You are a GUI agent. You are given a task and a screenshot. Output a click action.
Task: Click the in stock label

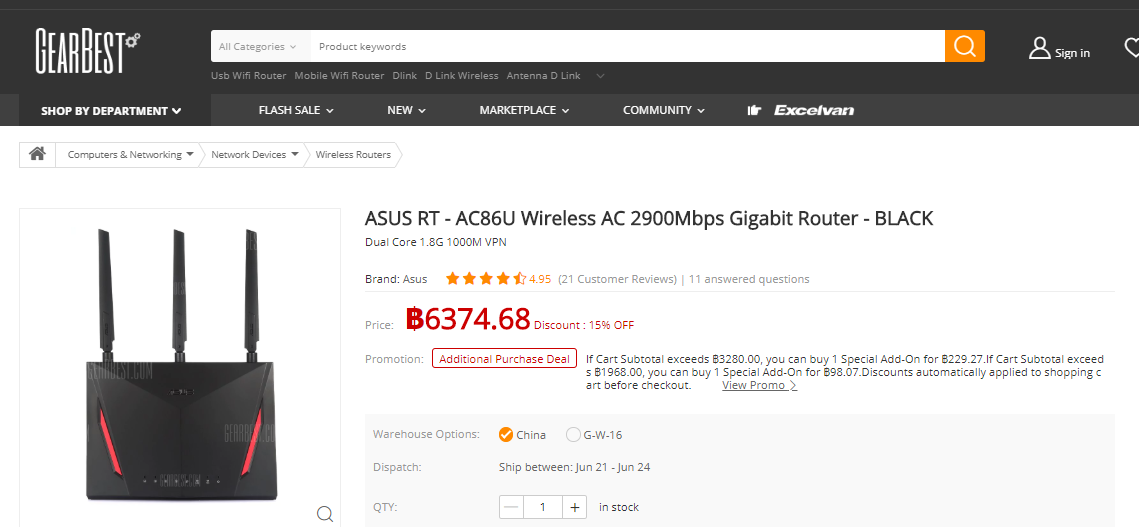(x=619, y=507)
